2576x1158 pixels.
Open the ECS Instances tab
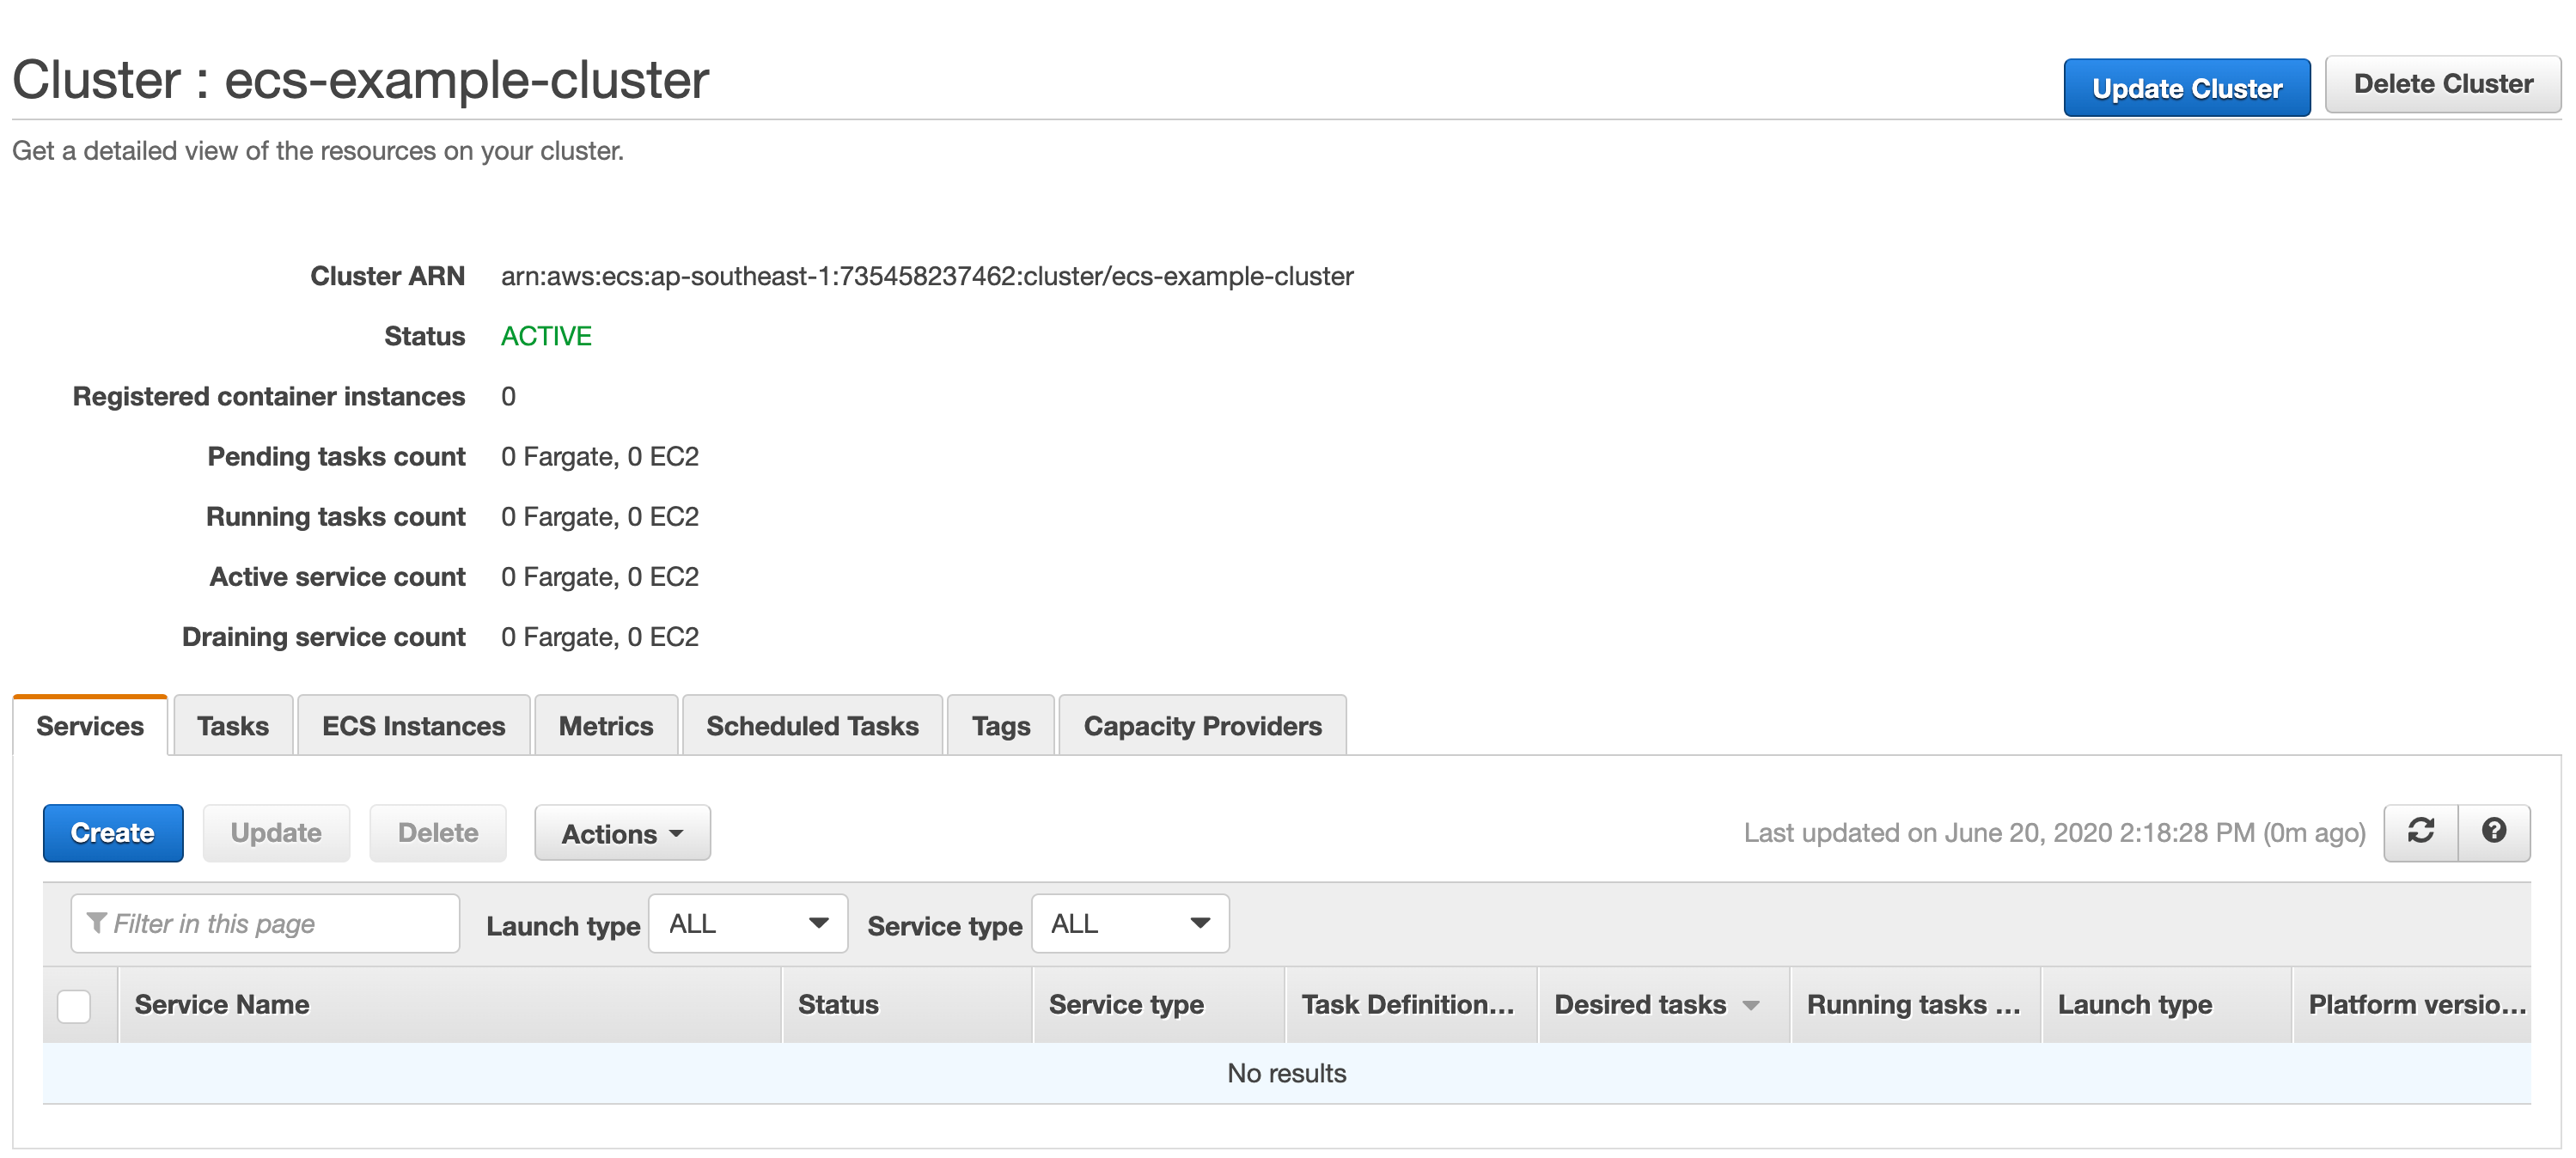(x=413, y=726)
